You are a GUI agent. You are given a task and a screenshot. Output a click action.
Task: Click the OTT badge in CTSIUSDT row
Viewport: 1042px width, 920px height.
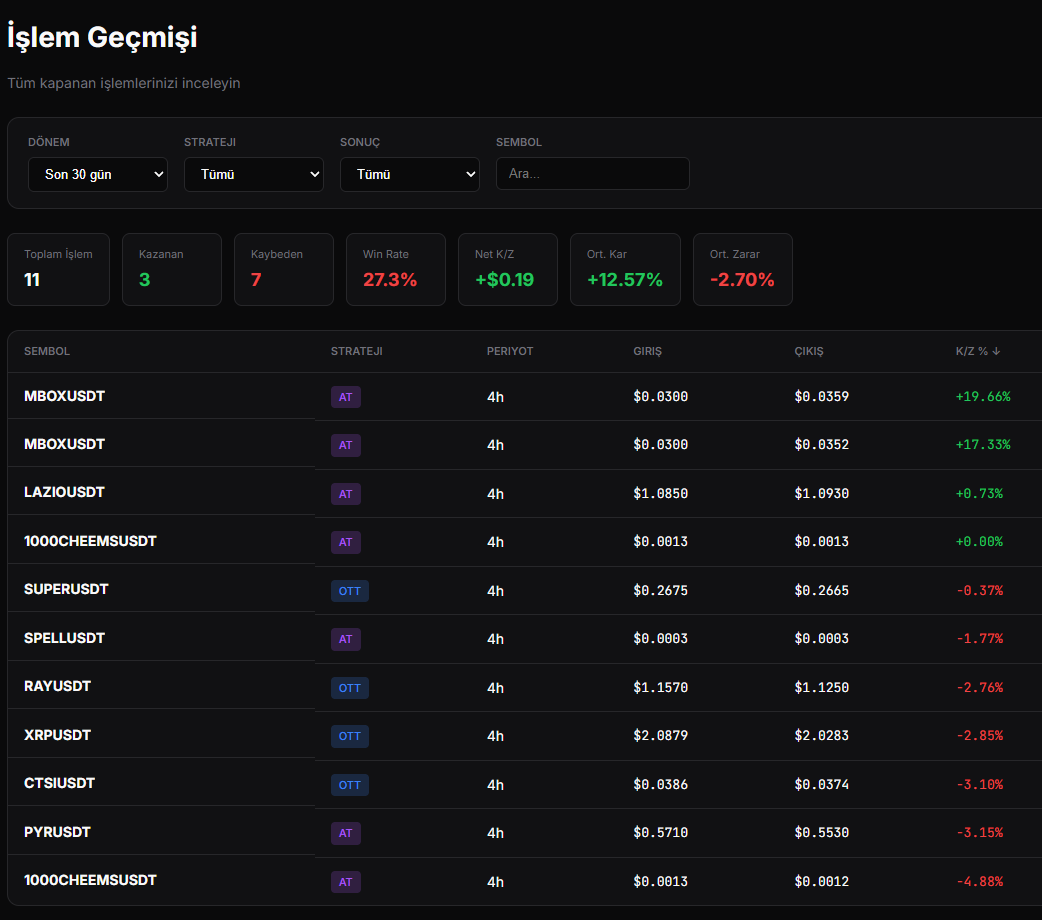(350, 785)
